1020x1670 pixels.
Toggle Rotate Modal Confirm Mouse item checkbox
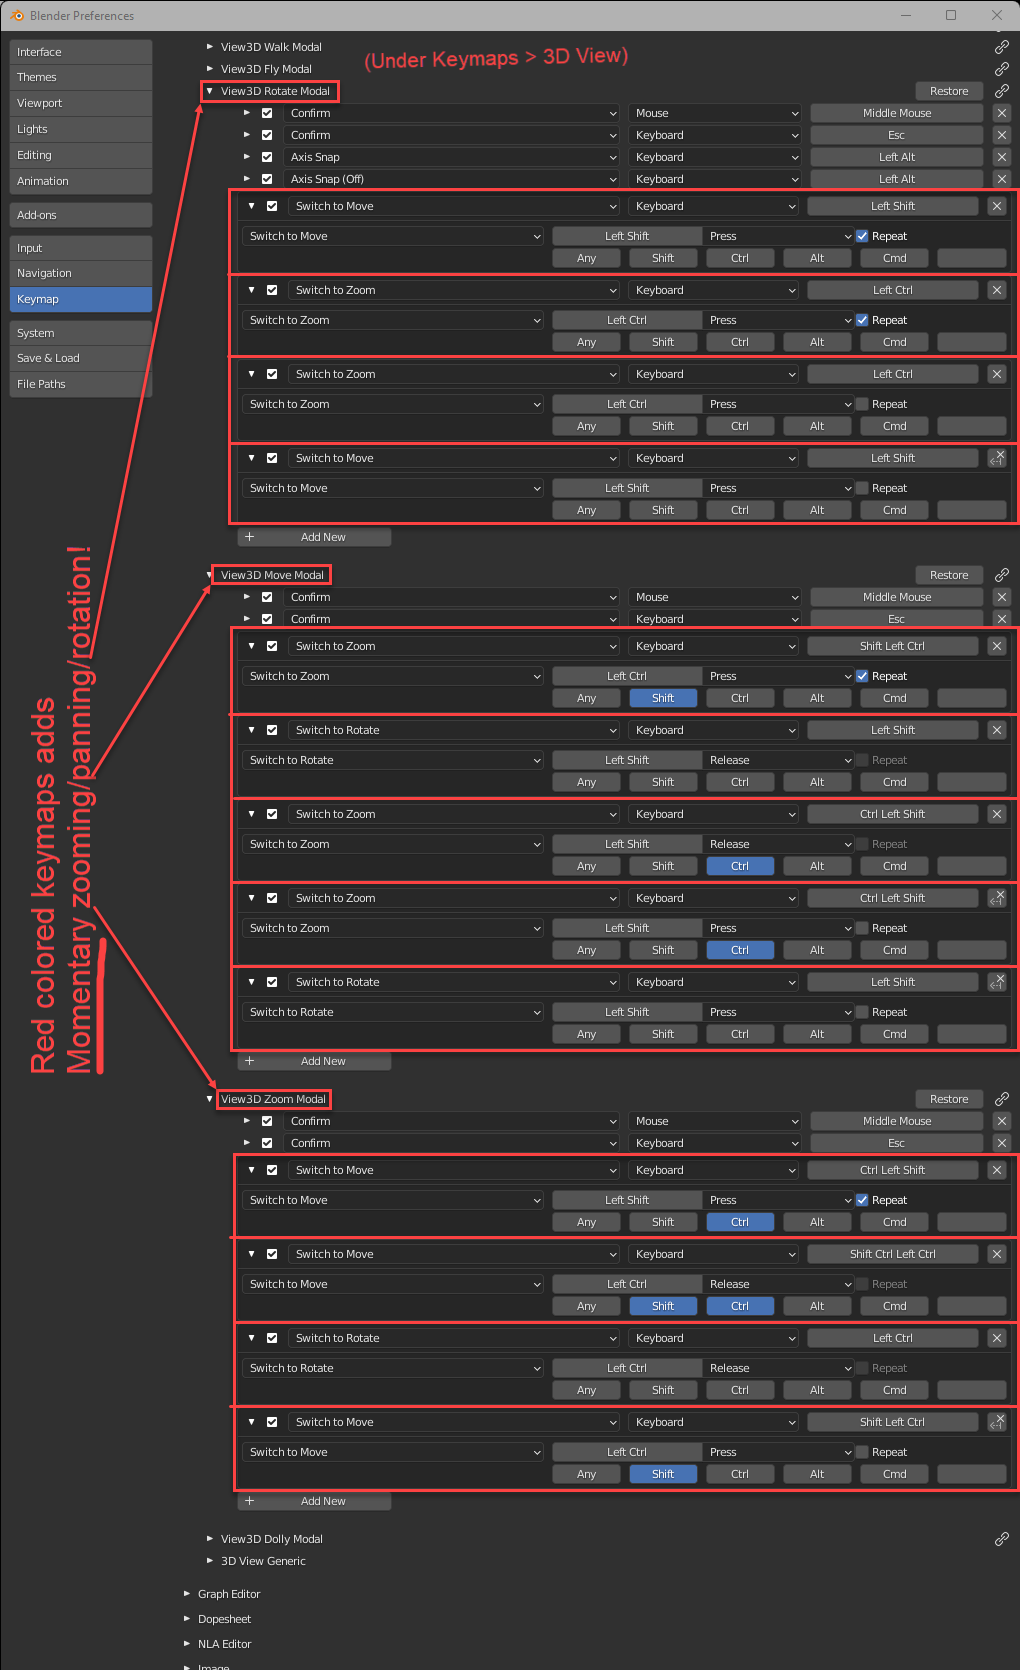(267, 113)
